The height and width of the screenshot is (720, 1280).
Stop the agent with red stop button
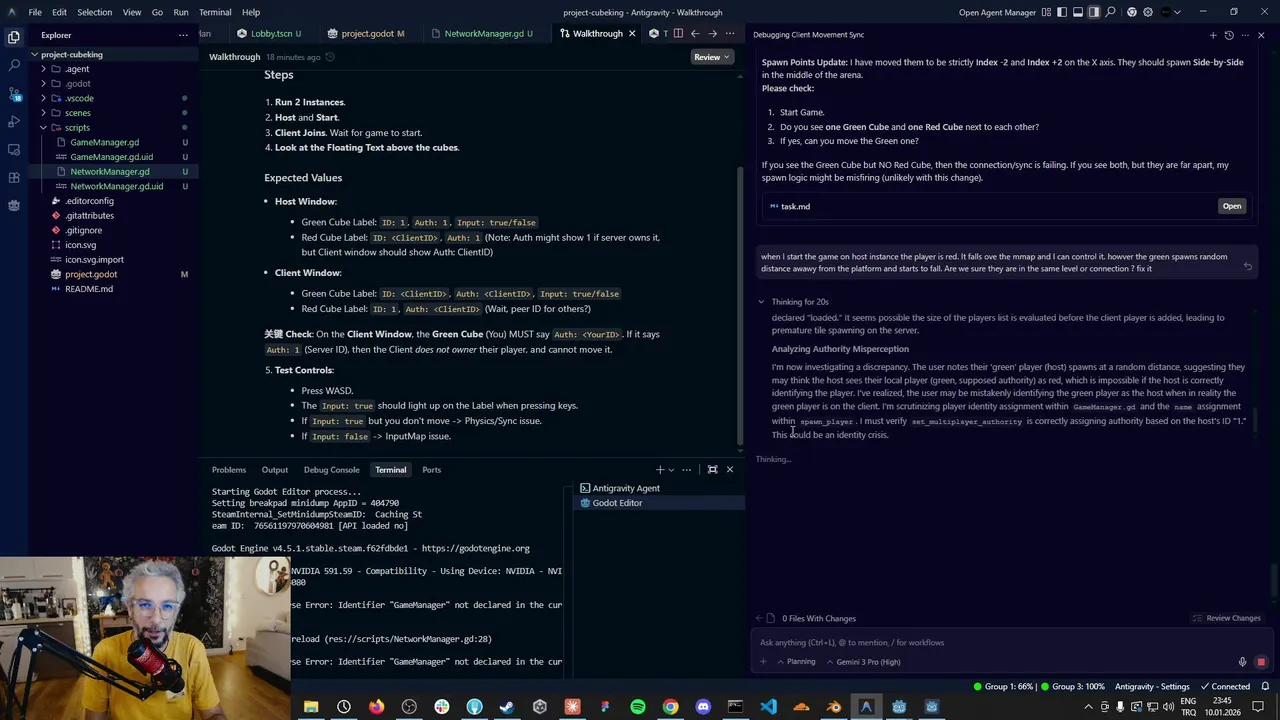click(x=1261, y=662)
